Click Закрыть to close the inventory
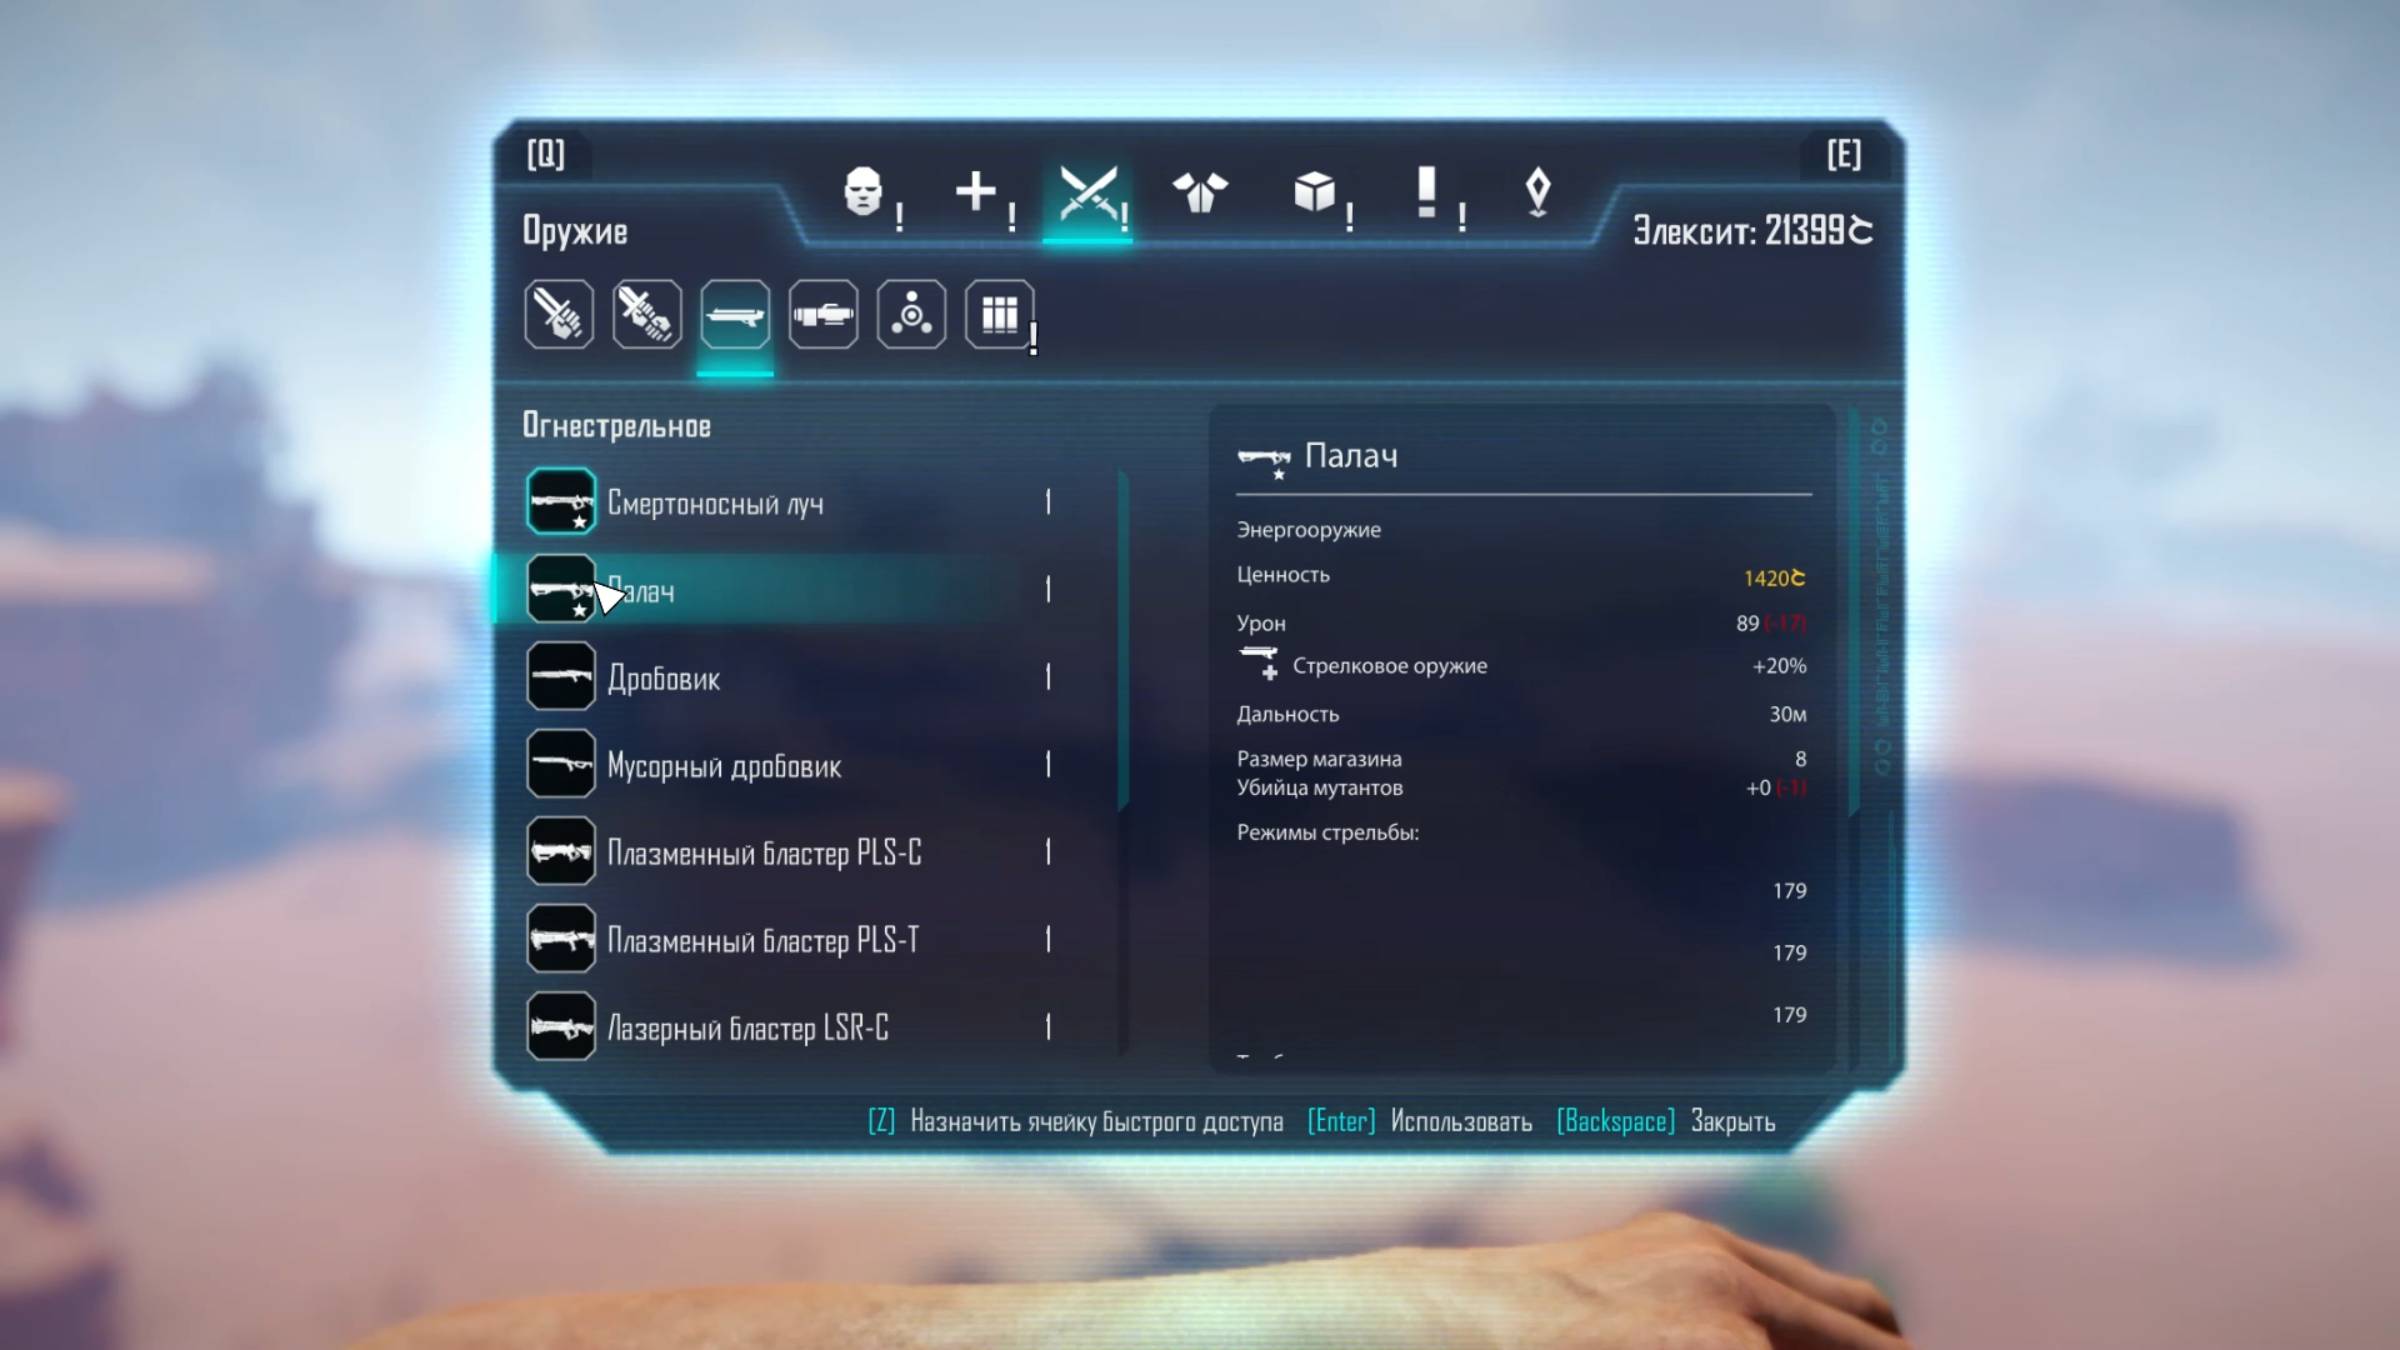This screenshot has width=2400, height=1350. 1732,1122
